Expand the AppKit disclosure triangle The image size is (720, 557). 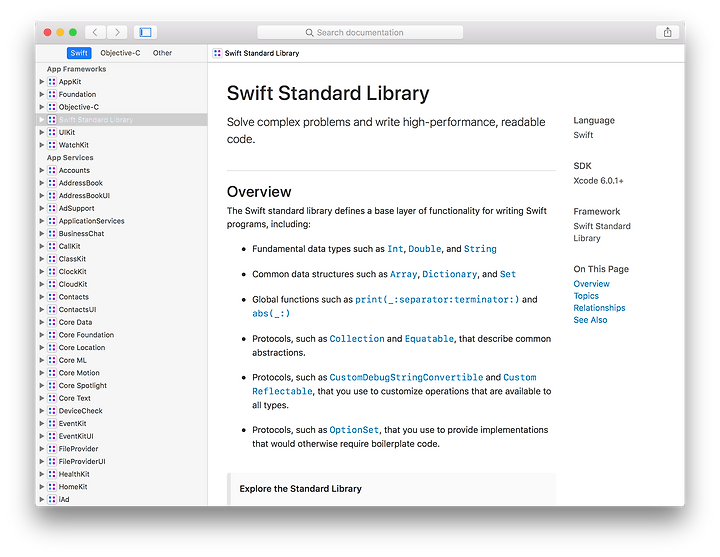(x=42, y=82)
